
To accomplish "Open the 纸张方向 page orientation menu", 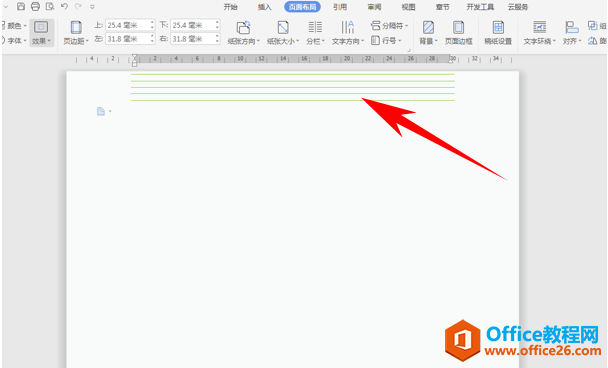I will point(244,33).
